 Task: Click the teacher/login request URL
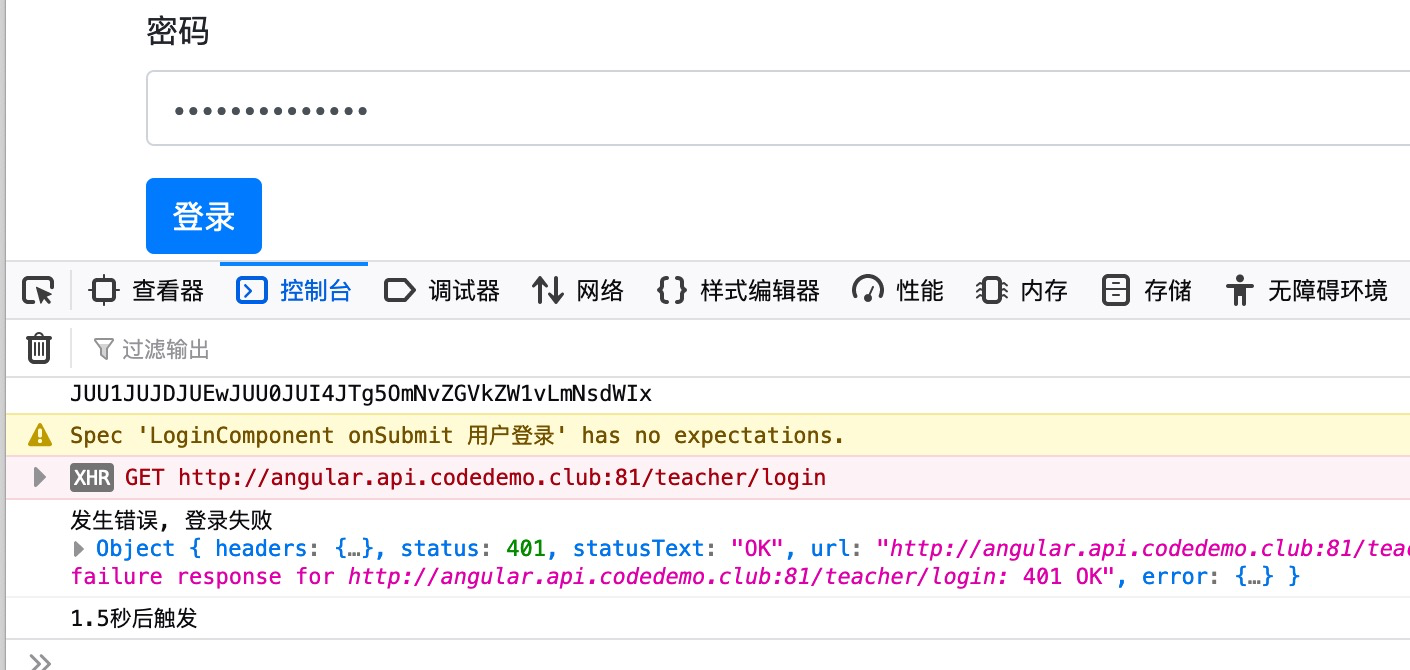tap(502, 477)
